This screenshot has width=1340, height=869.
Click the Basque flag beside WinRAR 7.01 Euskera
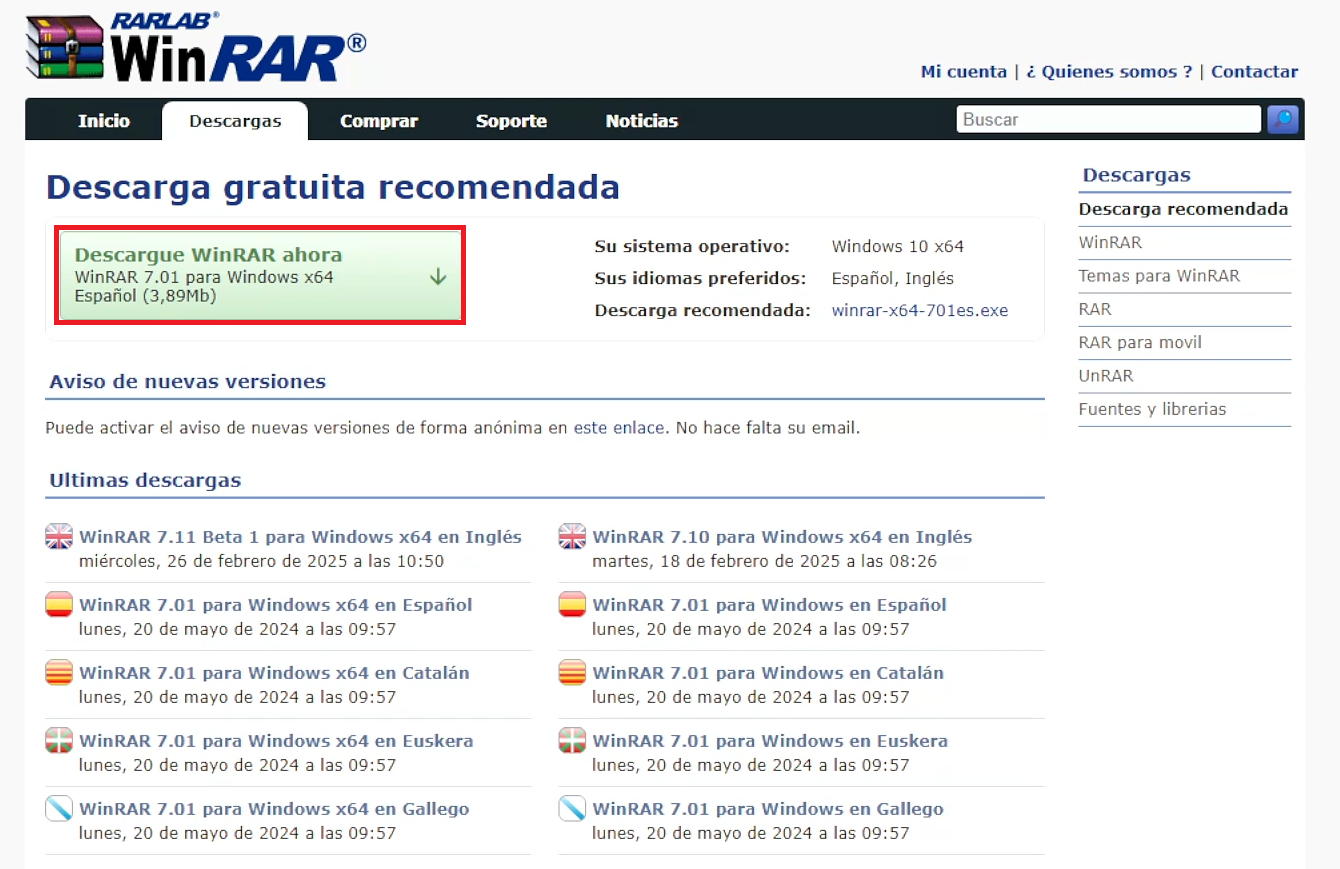[59, 740]
